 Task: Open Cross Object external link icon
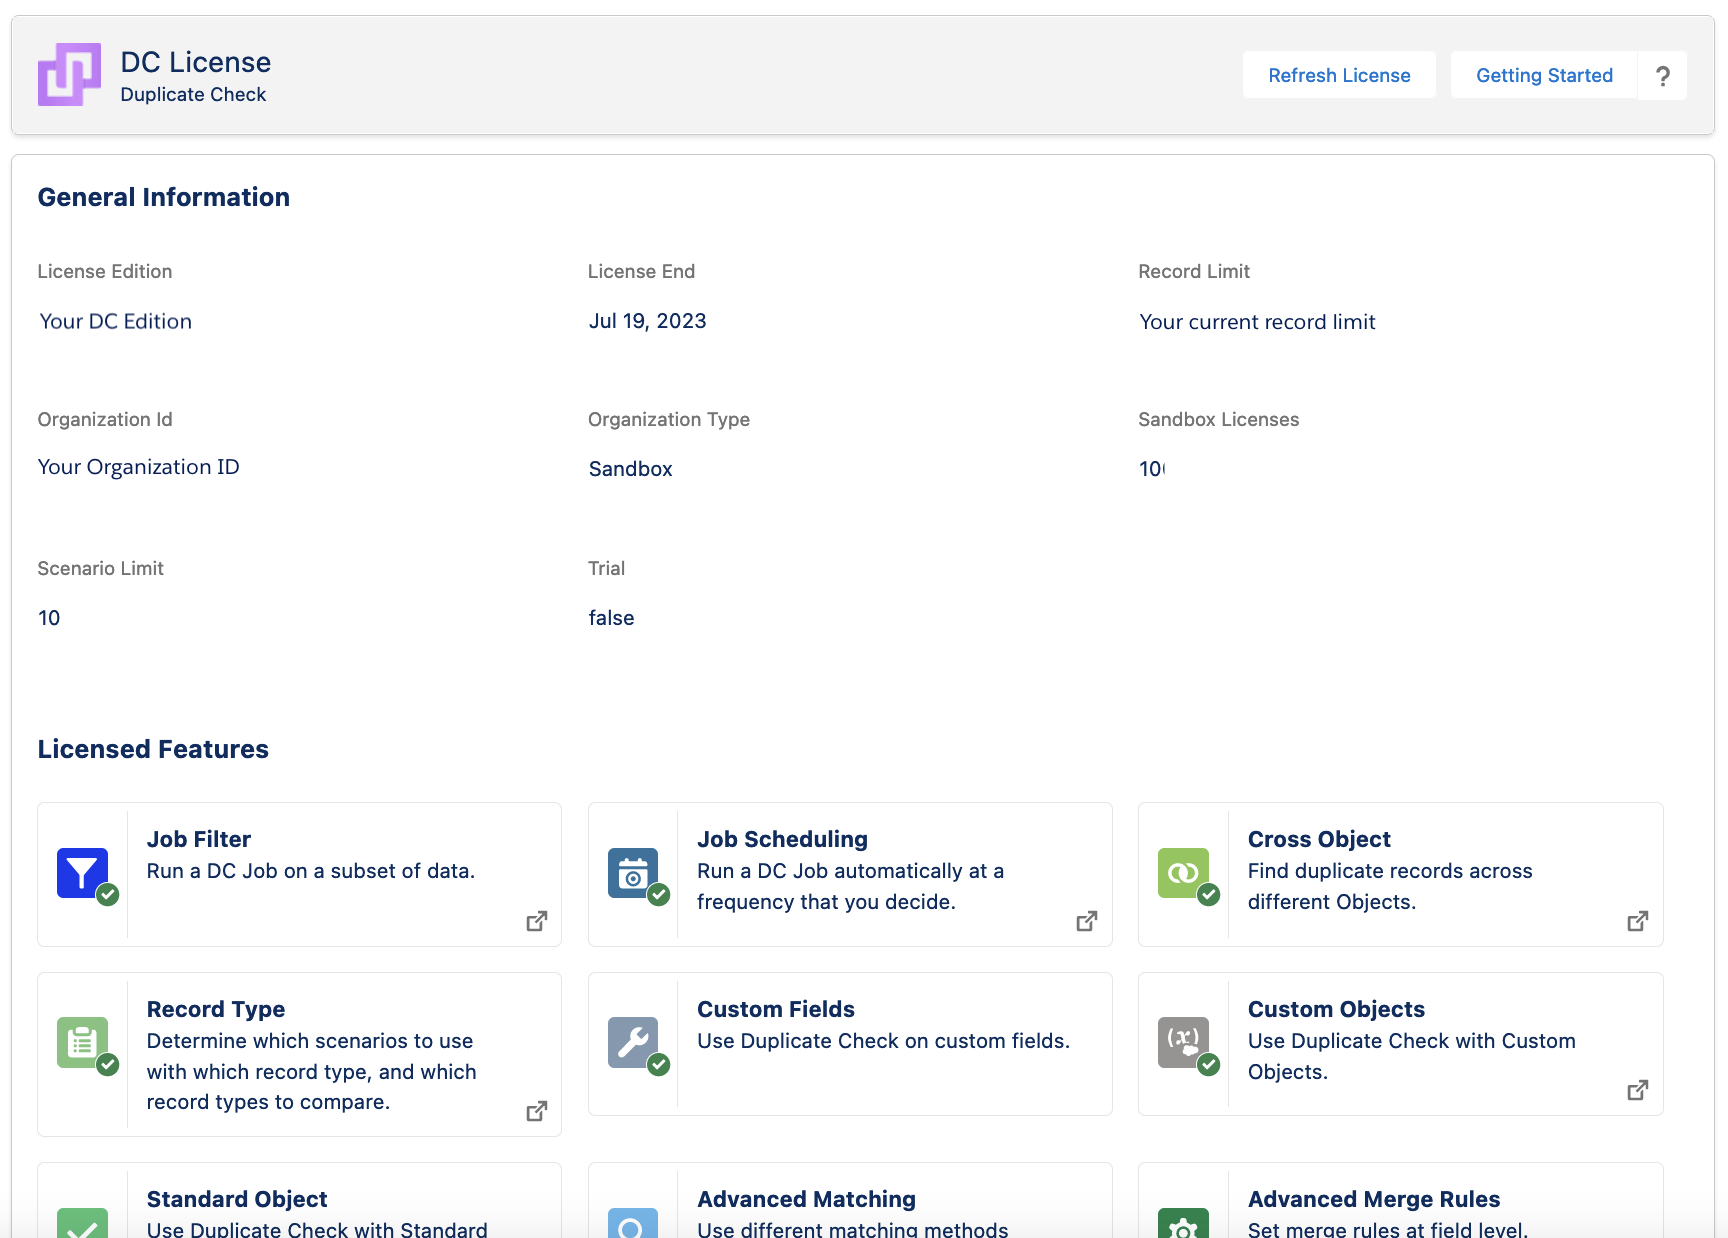[x=1638, y=921]
